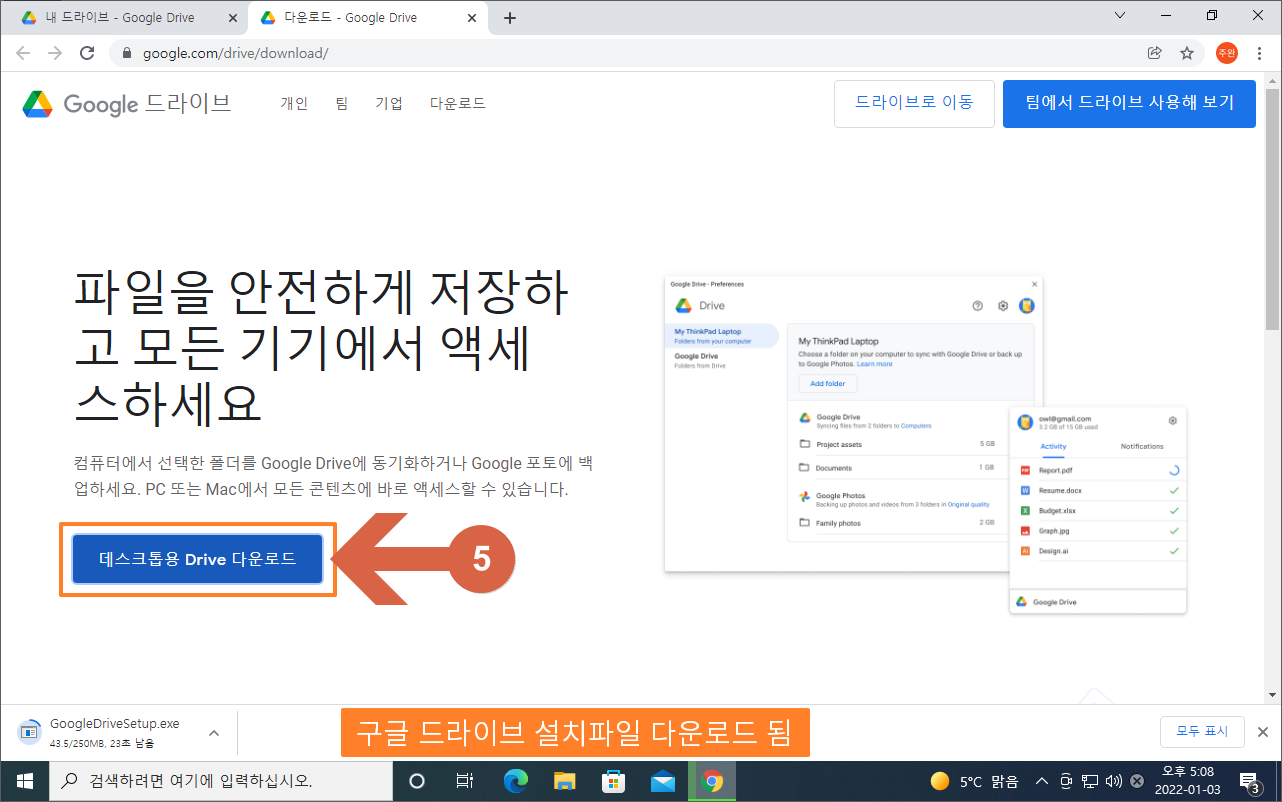Click 모두 표시 downloads button
Image resolution: width=1282 pixels, height=802 pixels.
1202,731
